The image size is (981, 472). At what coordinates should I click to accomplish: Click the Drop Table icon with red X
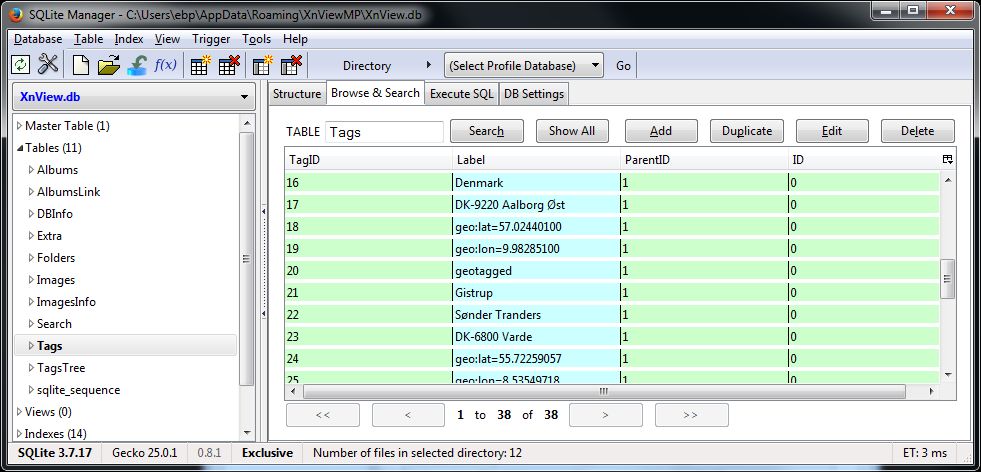pyautogui.click(x=229, y=64)
